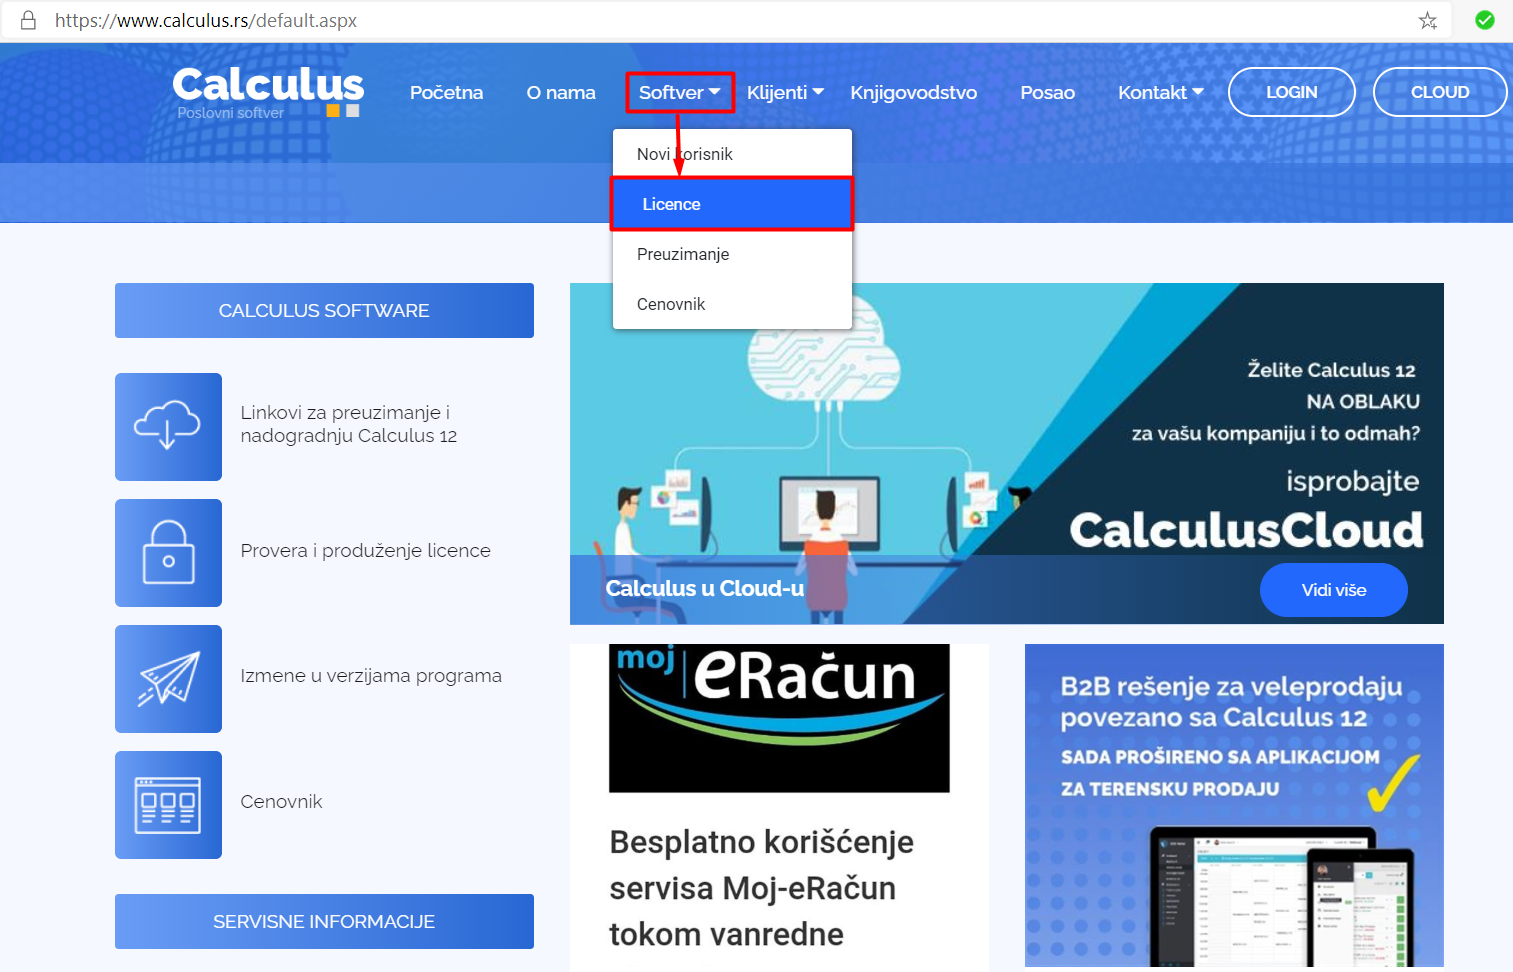This screenshot has height=972, width=1513.
Task: Click the Calculus Poslovni softver logo
Action: click(x=268, y=92)
